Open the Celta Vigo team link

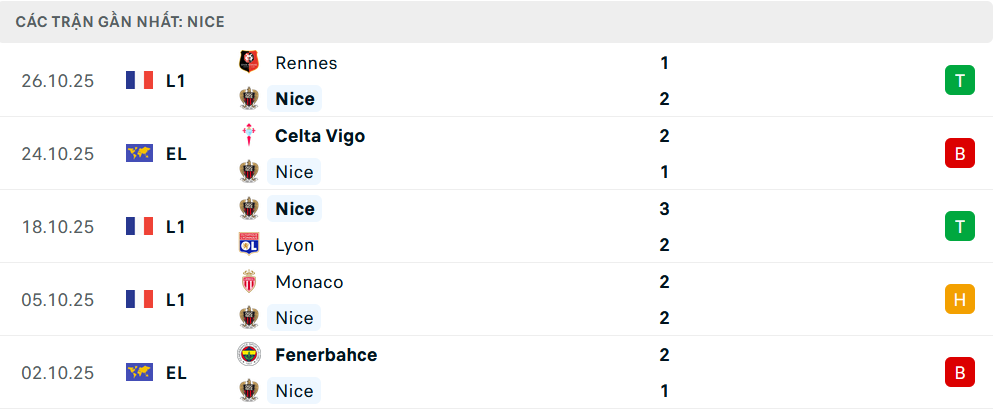pyautogui.click(x=319, y=135)
